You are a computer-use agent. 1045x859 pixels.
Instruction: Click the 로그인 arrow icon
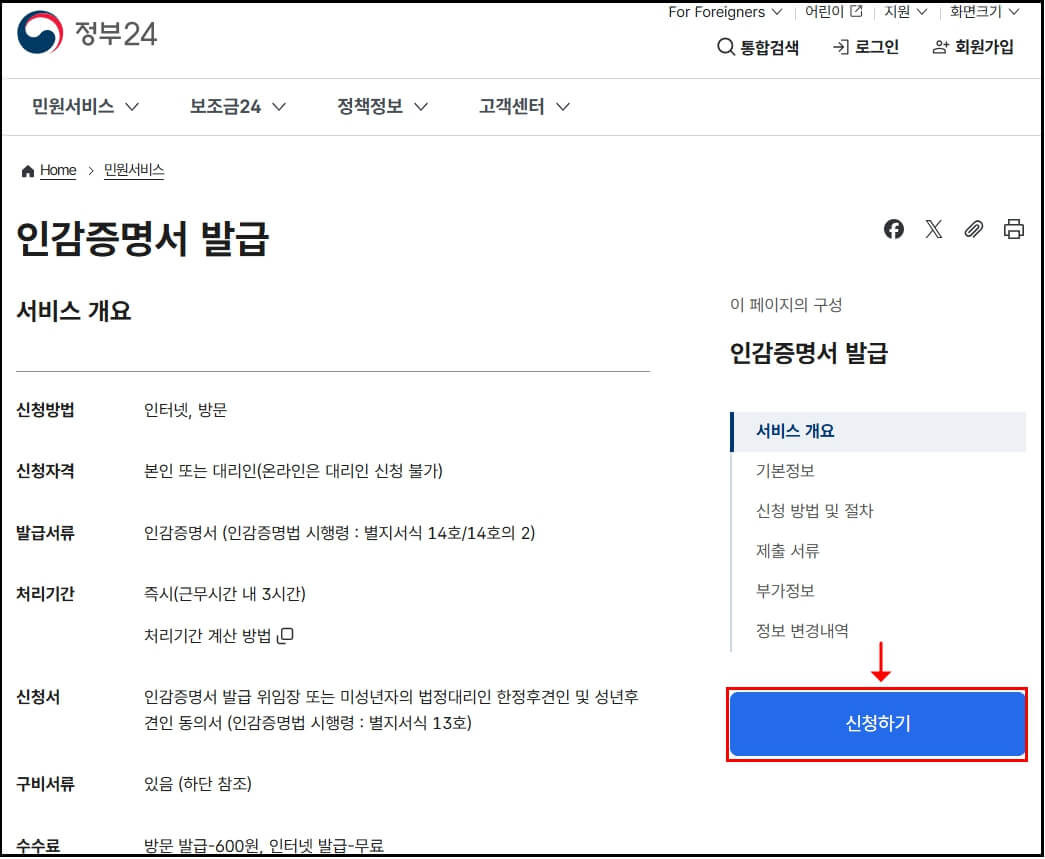click(x=841, y=47)
